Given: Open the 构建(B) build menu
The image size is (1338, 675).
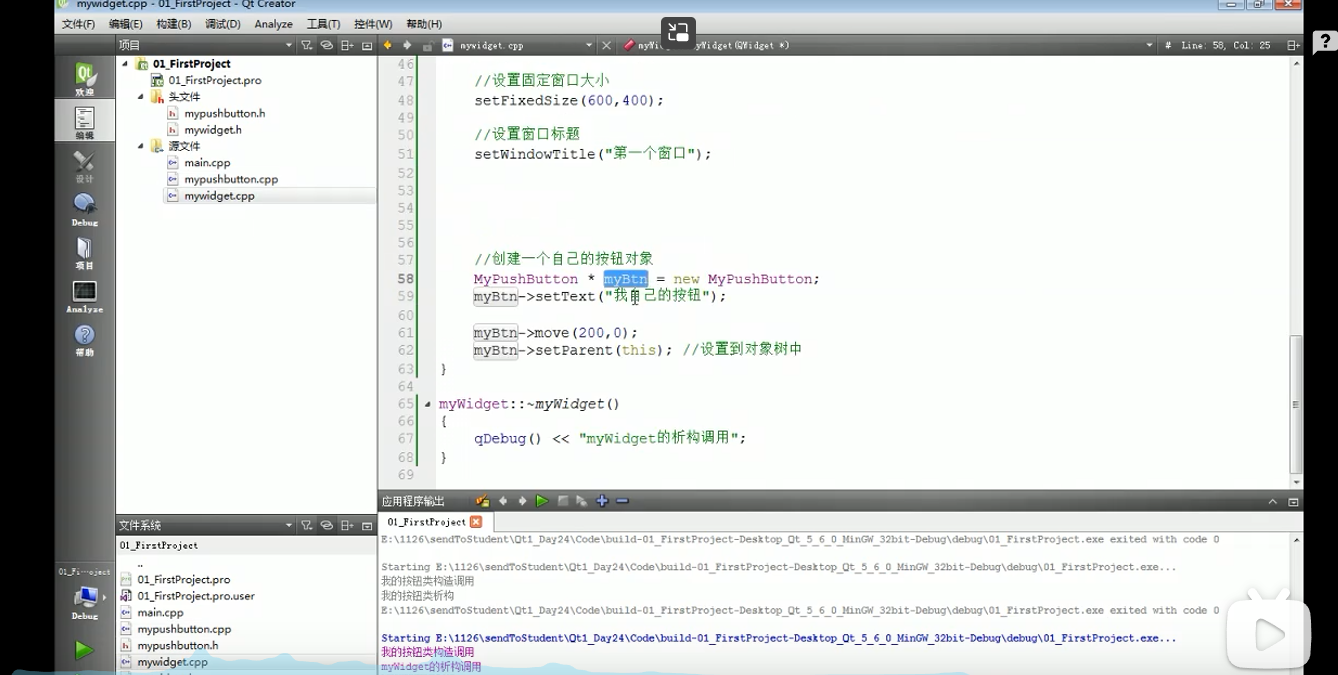Looking at the screenshot, I should 173,24.
